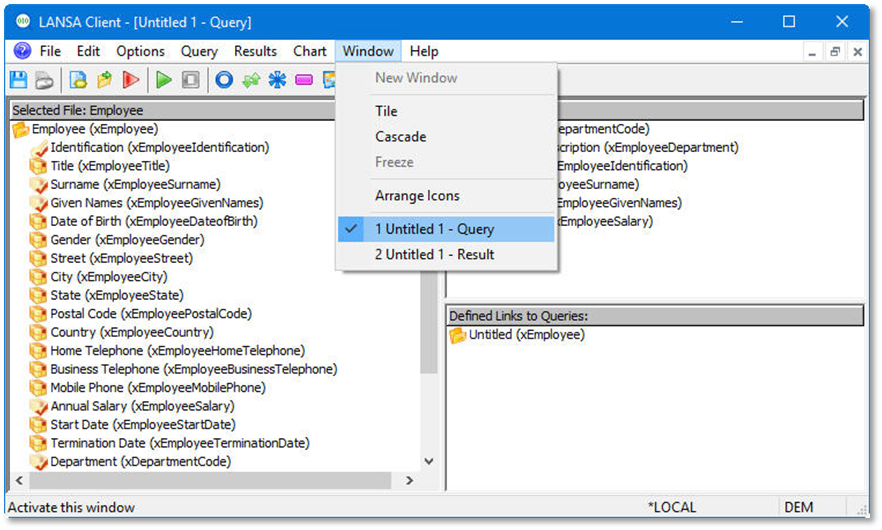882x530 pixels.
Task: Click the green up-down arrows sort icon
Action: [x=251, y=80]
